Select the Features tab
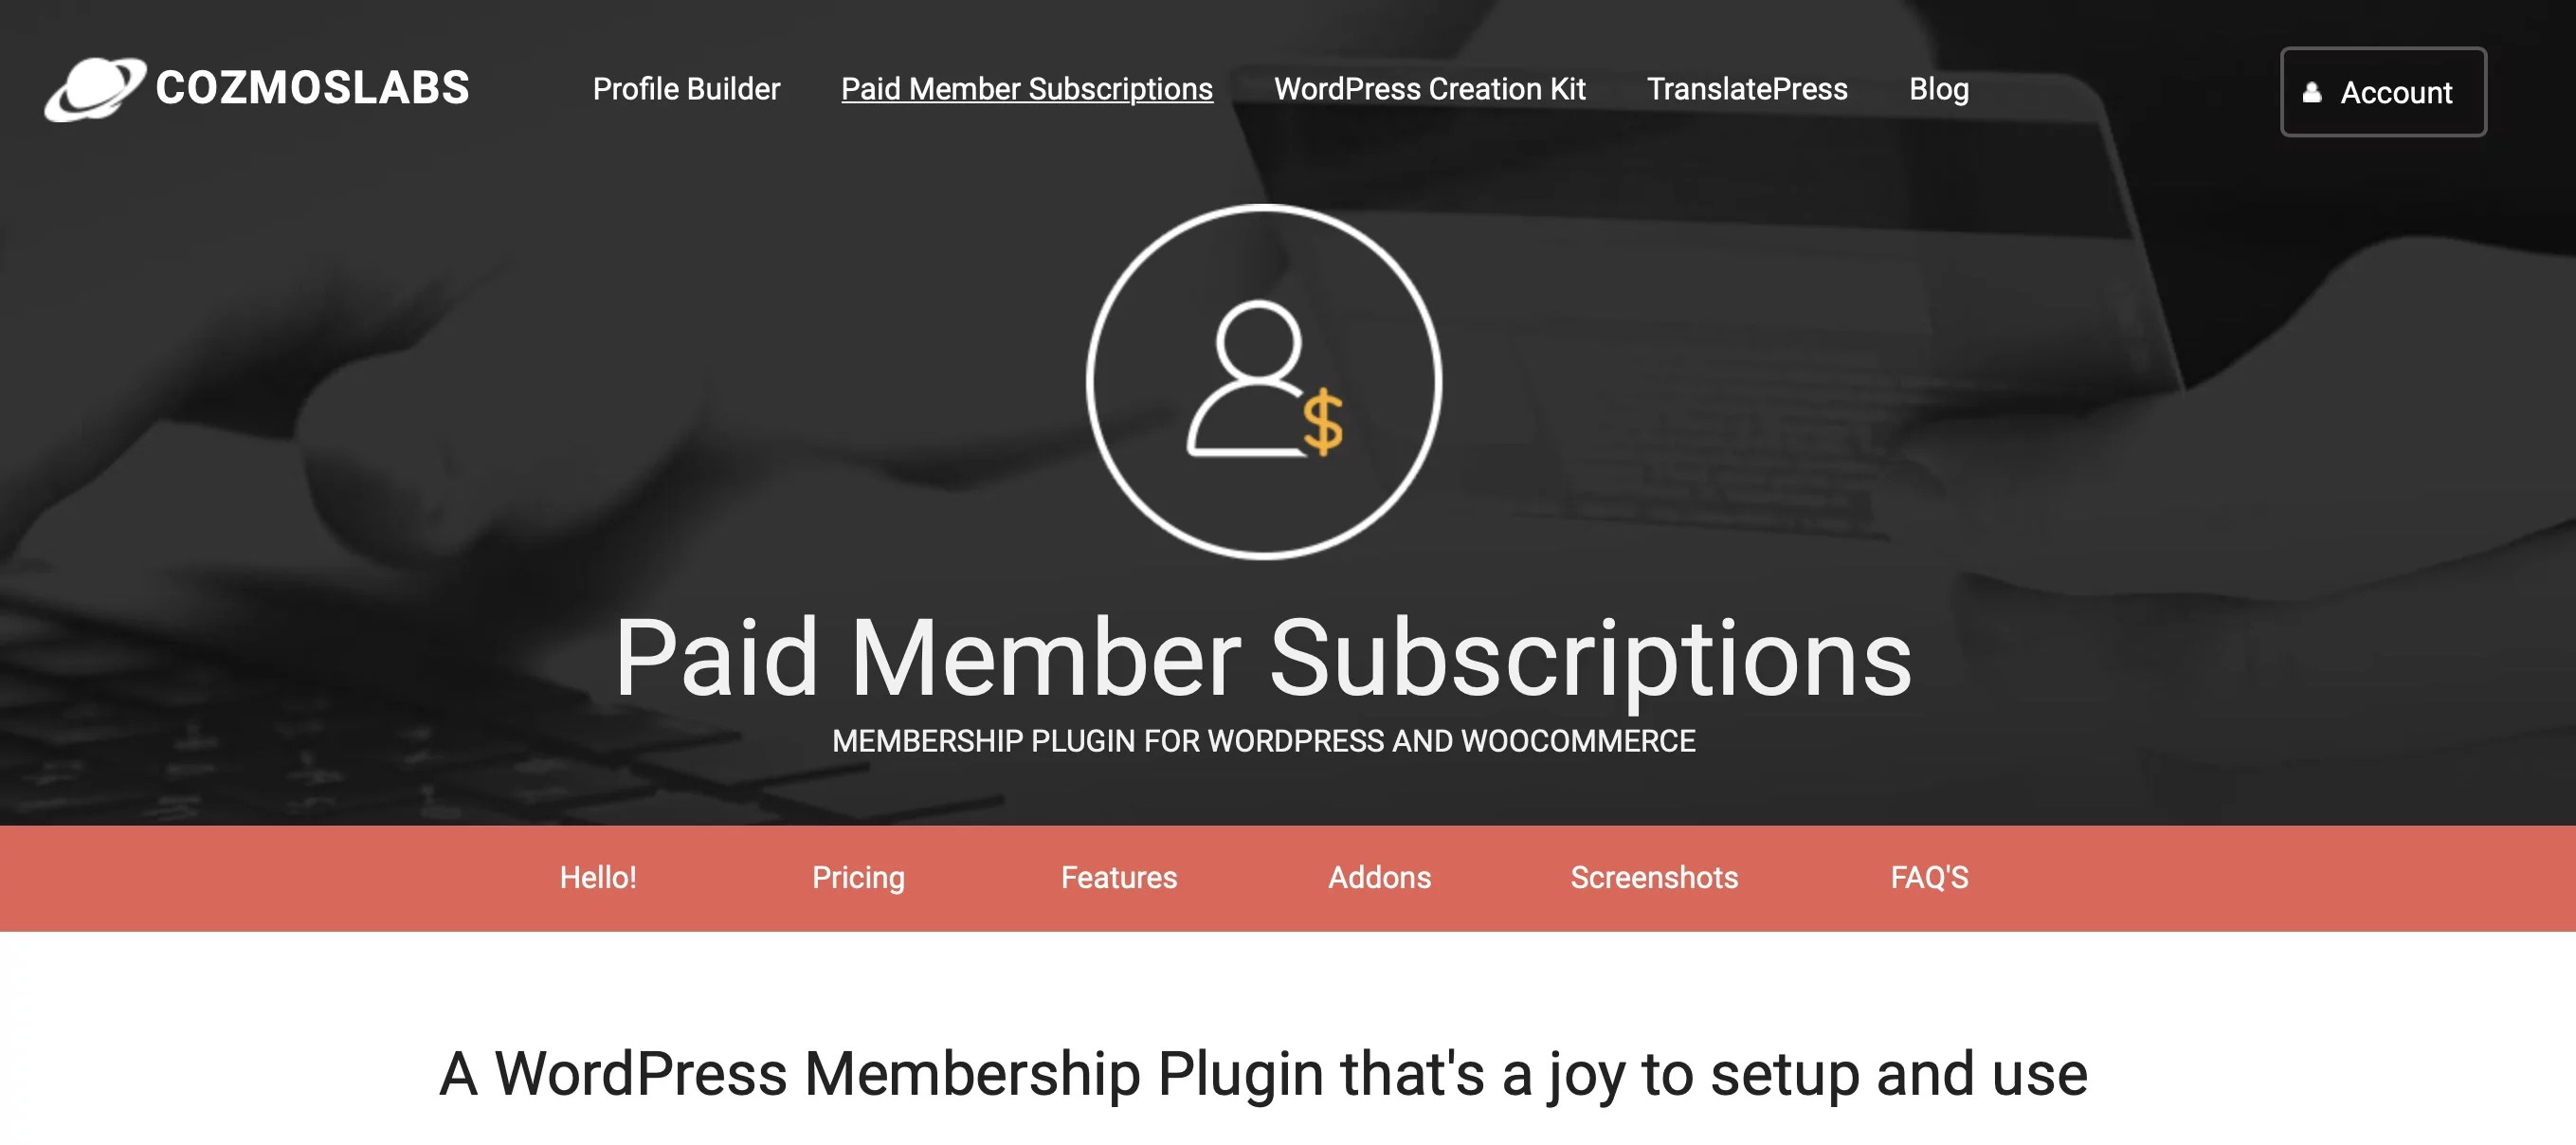 coord(1118,877)
